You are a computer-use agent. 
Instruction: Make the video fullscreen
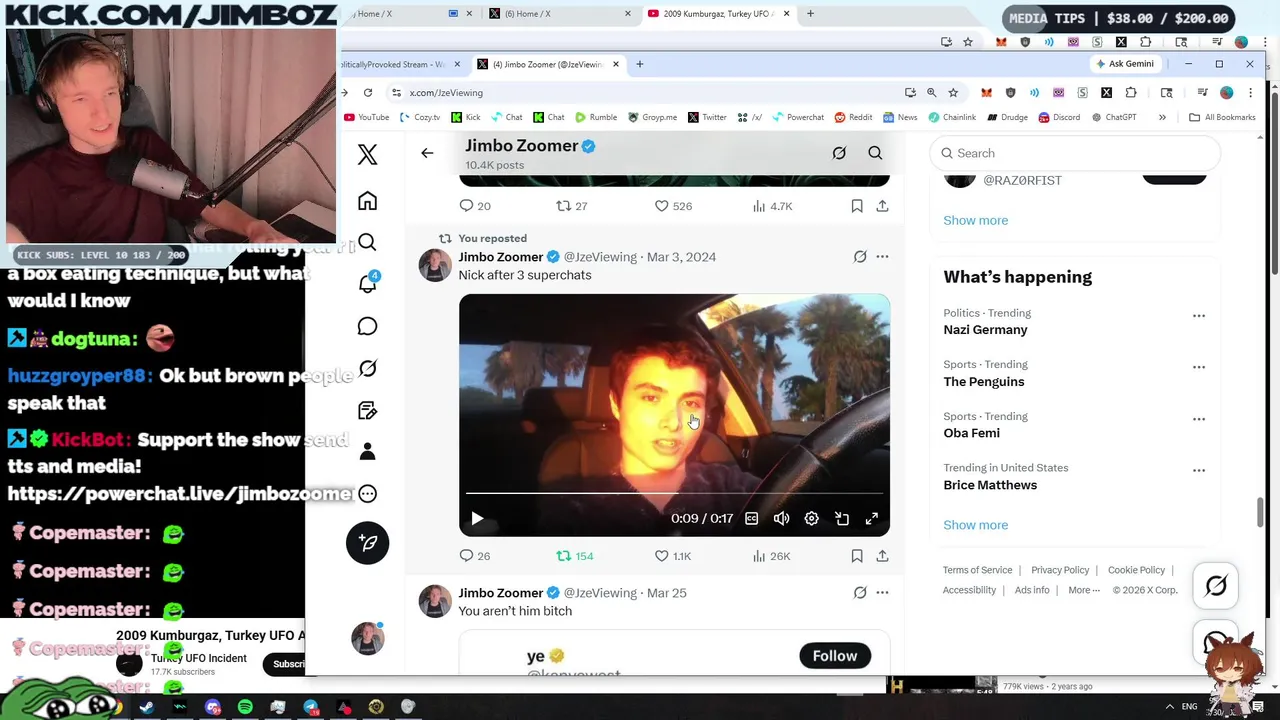click(x=872, y=519)
